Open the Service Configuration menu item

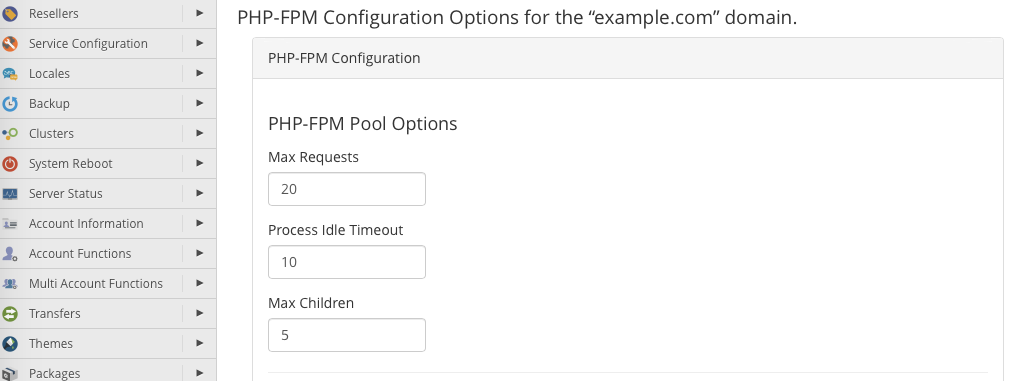(88, 44)
